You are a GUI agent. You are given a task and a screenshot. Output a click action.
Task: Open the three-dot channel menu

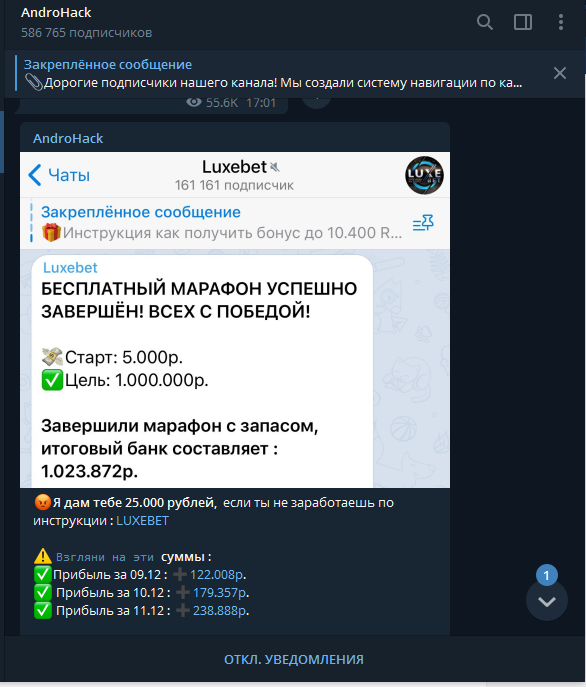(561, 22)
